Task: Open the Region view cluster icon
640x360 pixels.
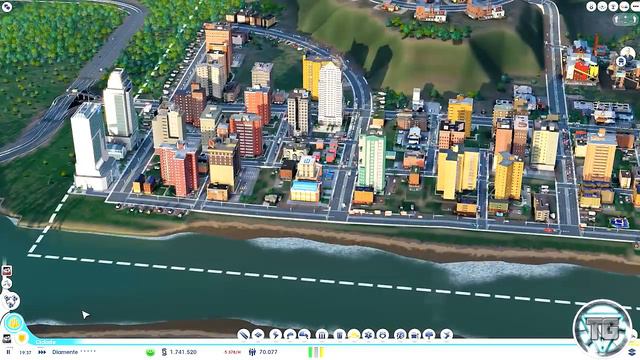Action: coord(11,301)
